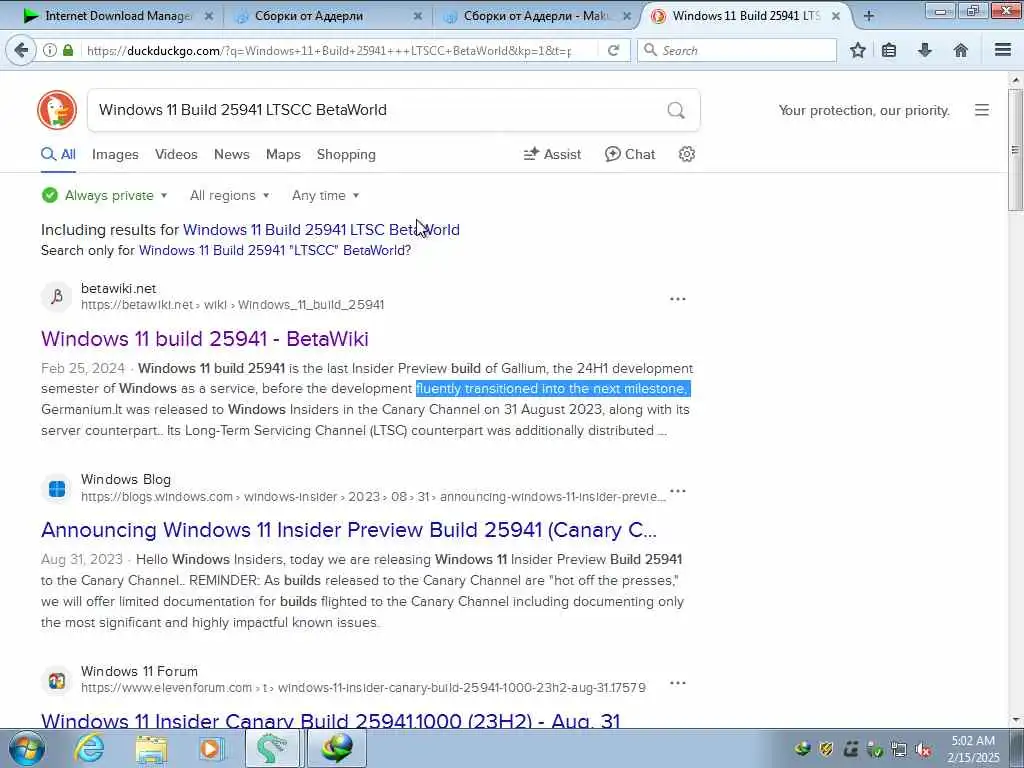
Task: Open new tab with plus button
Action: (869, 16)
